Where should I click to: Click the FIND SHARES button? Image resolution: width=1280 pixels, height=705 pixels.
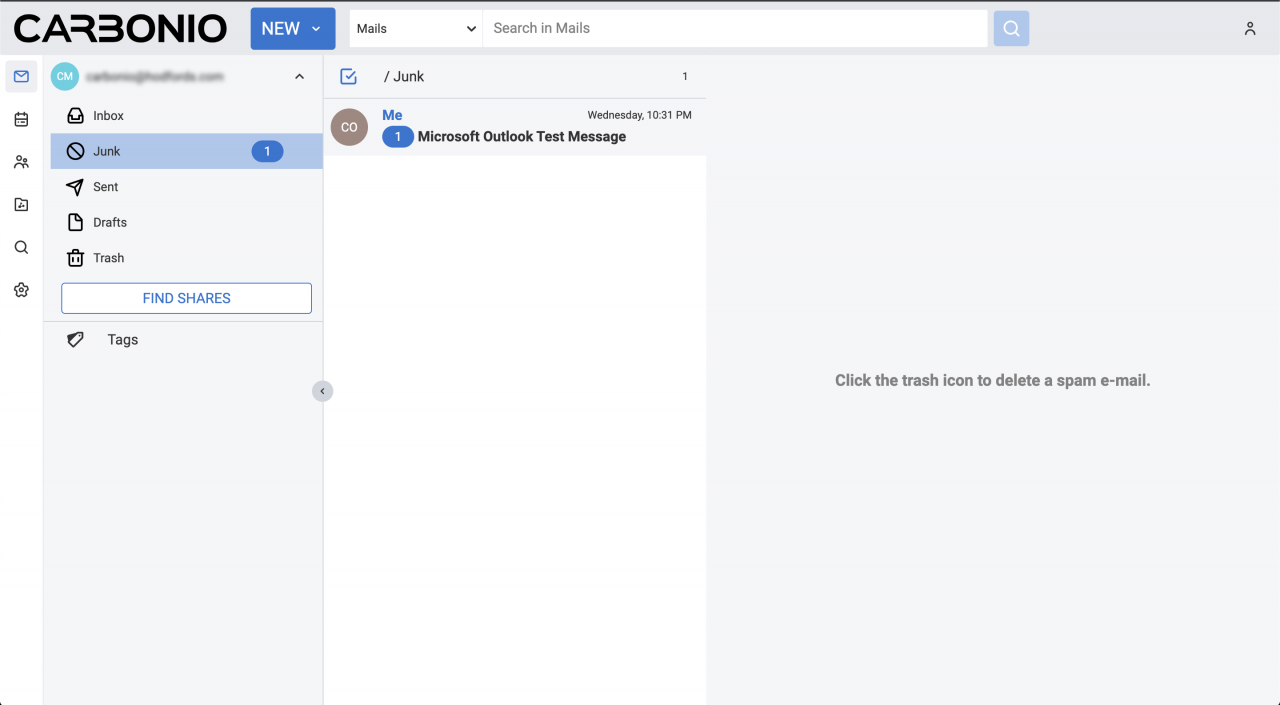click(186, 298)
